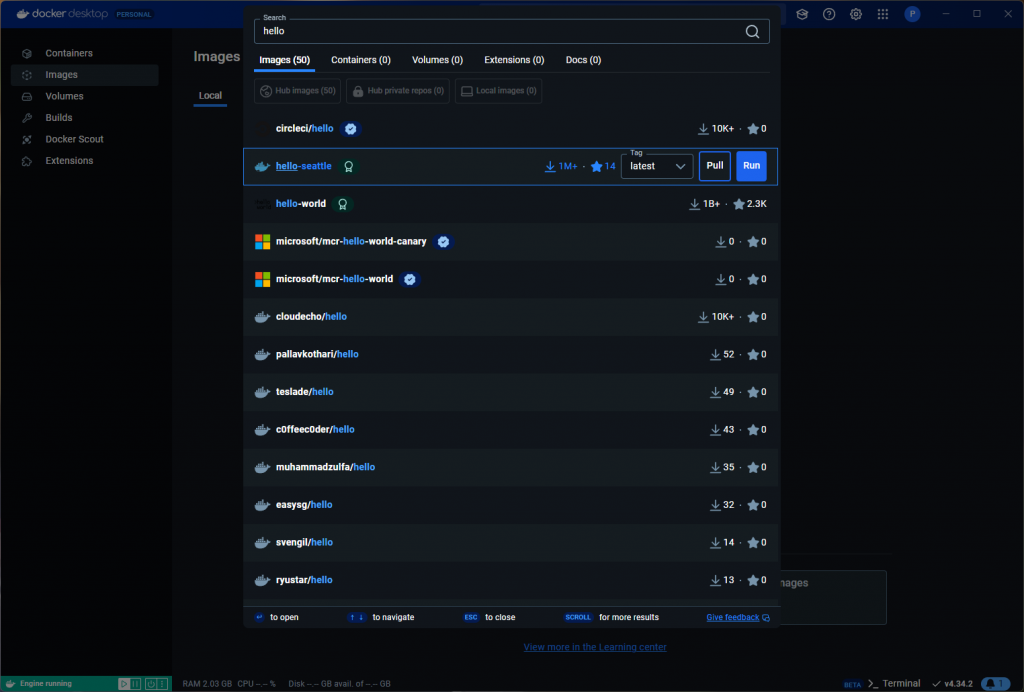Click the Volumes sidebar icon
Viewport: 1024px width, 692px height.
click(x=27, y=97)
